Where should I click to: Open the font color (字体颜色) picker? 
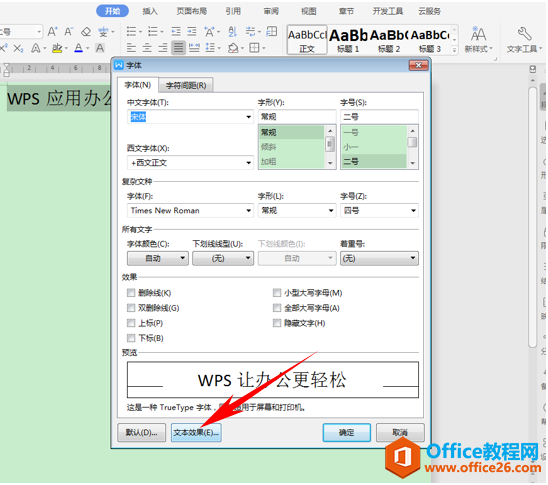(158, 258)
